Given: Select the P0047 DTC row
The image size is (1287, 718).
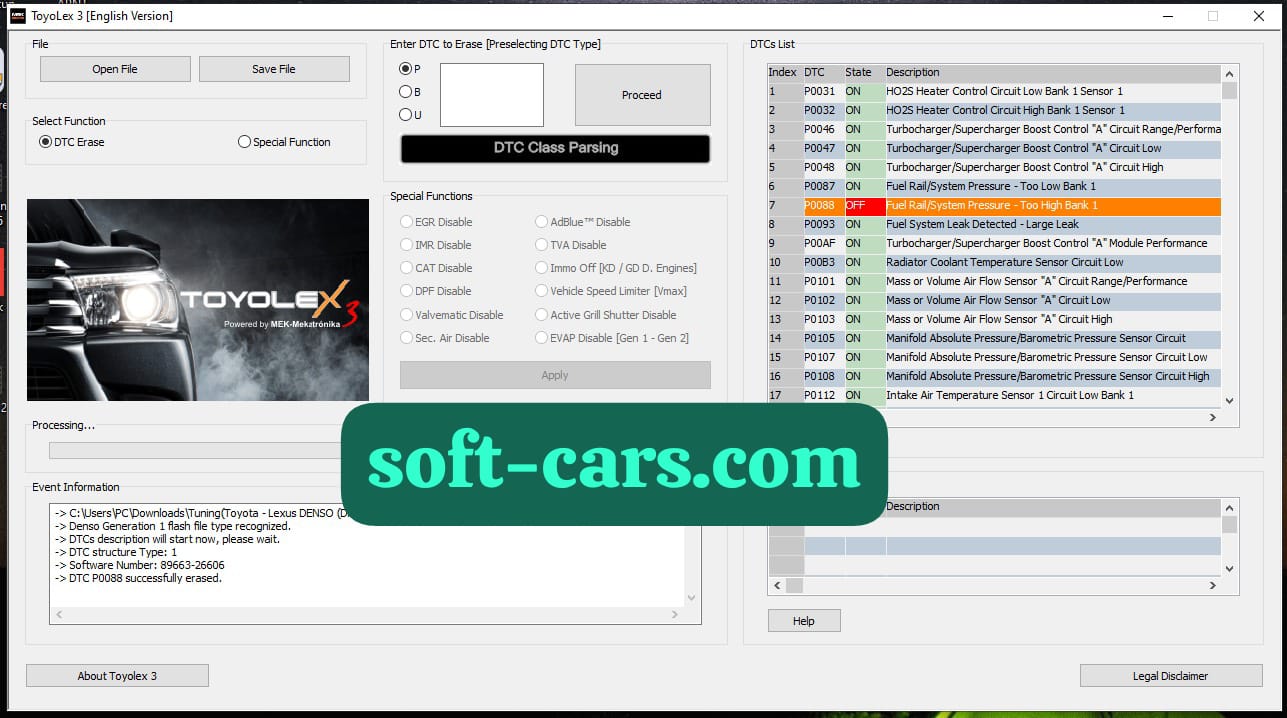Looking at the screenshot, I should (994, 148).
